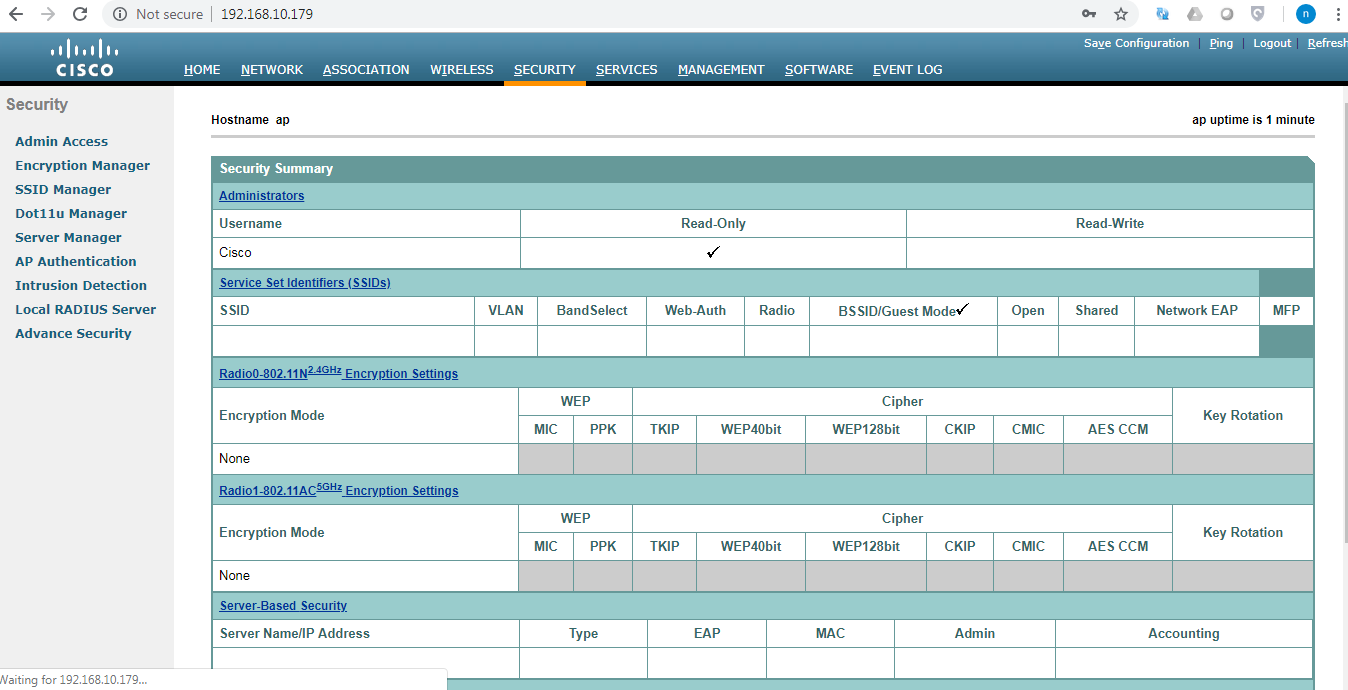The height and width of the screenshot is (690, 1348).
Task: Open the WIRELESS section
Action: (461, 69)
